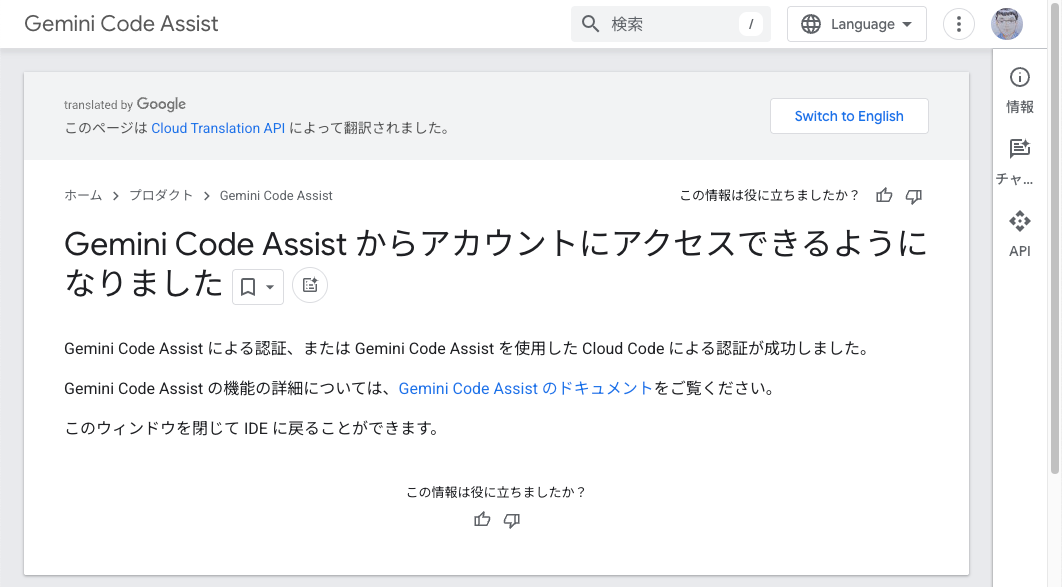Click thumbs up beside the page breadcrumb

pyautogui.click(x=884, y=196)
